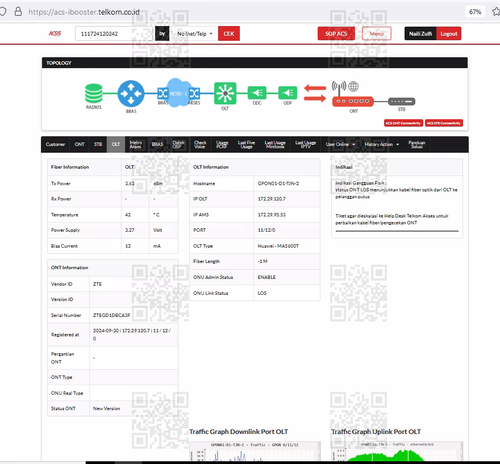Image resolution: width=500 pixels, height=464 pixels.
Task: Open the Usage PCRF tab
Action: (222, 144)
